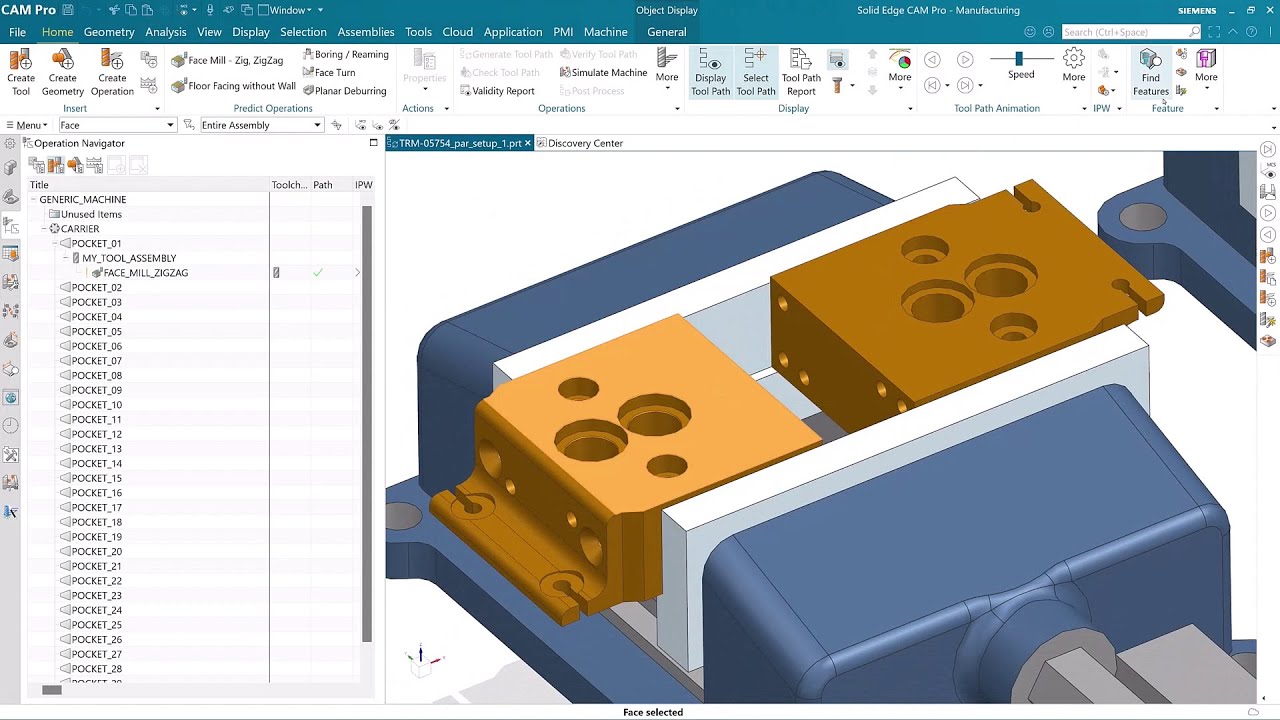1280x720 pixels.
Task: Toggle Select Tool Path
Action: point(756,72)
